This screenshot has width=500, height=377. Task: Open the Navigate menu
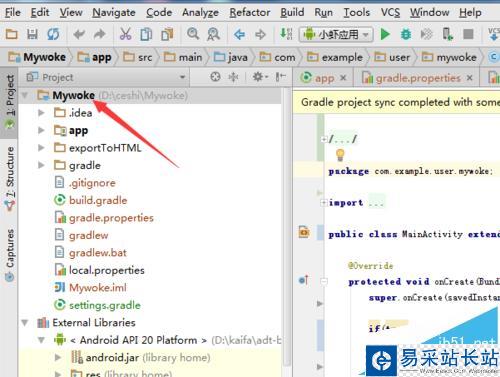coord(114,13)
